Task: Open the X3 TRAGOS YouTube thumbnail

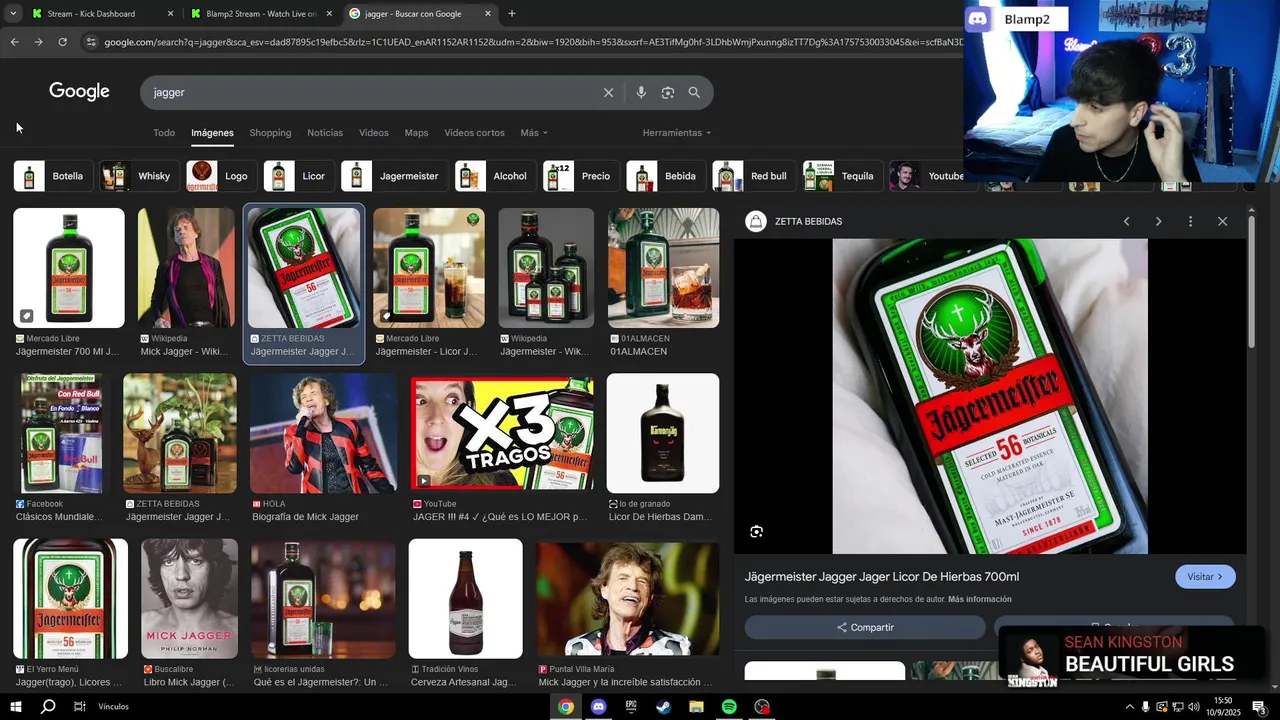Action: pos(502,433)
